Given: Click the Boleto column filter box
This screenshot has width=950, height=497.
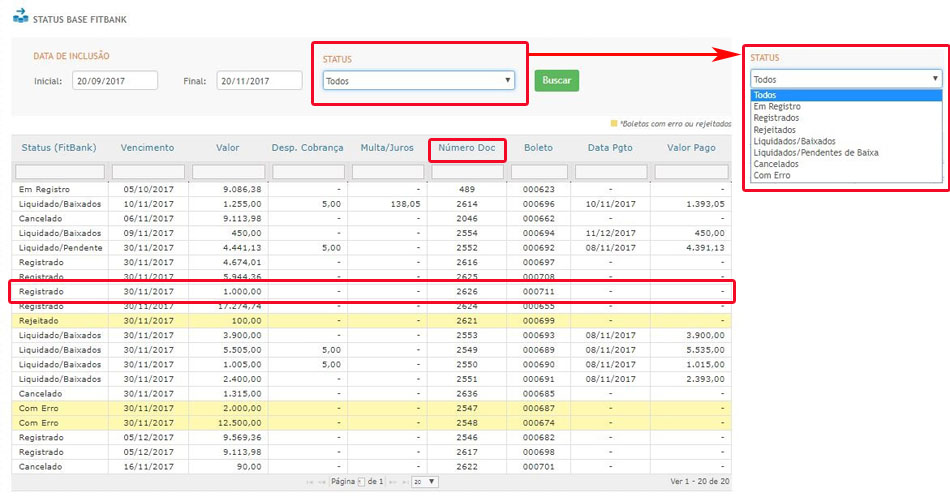Looking at the screenshot, I should (539, 172).
